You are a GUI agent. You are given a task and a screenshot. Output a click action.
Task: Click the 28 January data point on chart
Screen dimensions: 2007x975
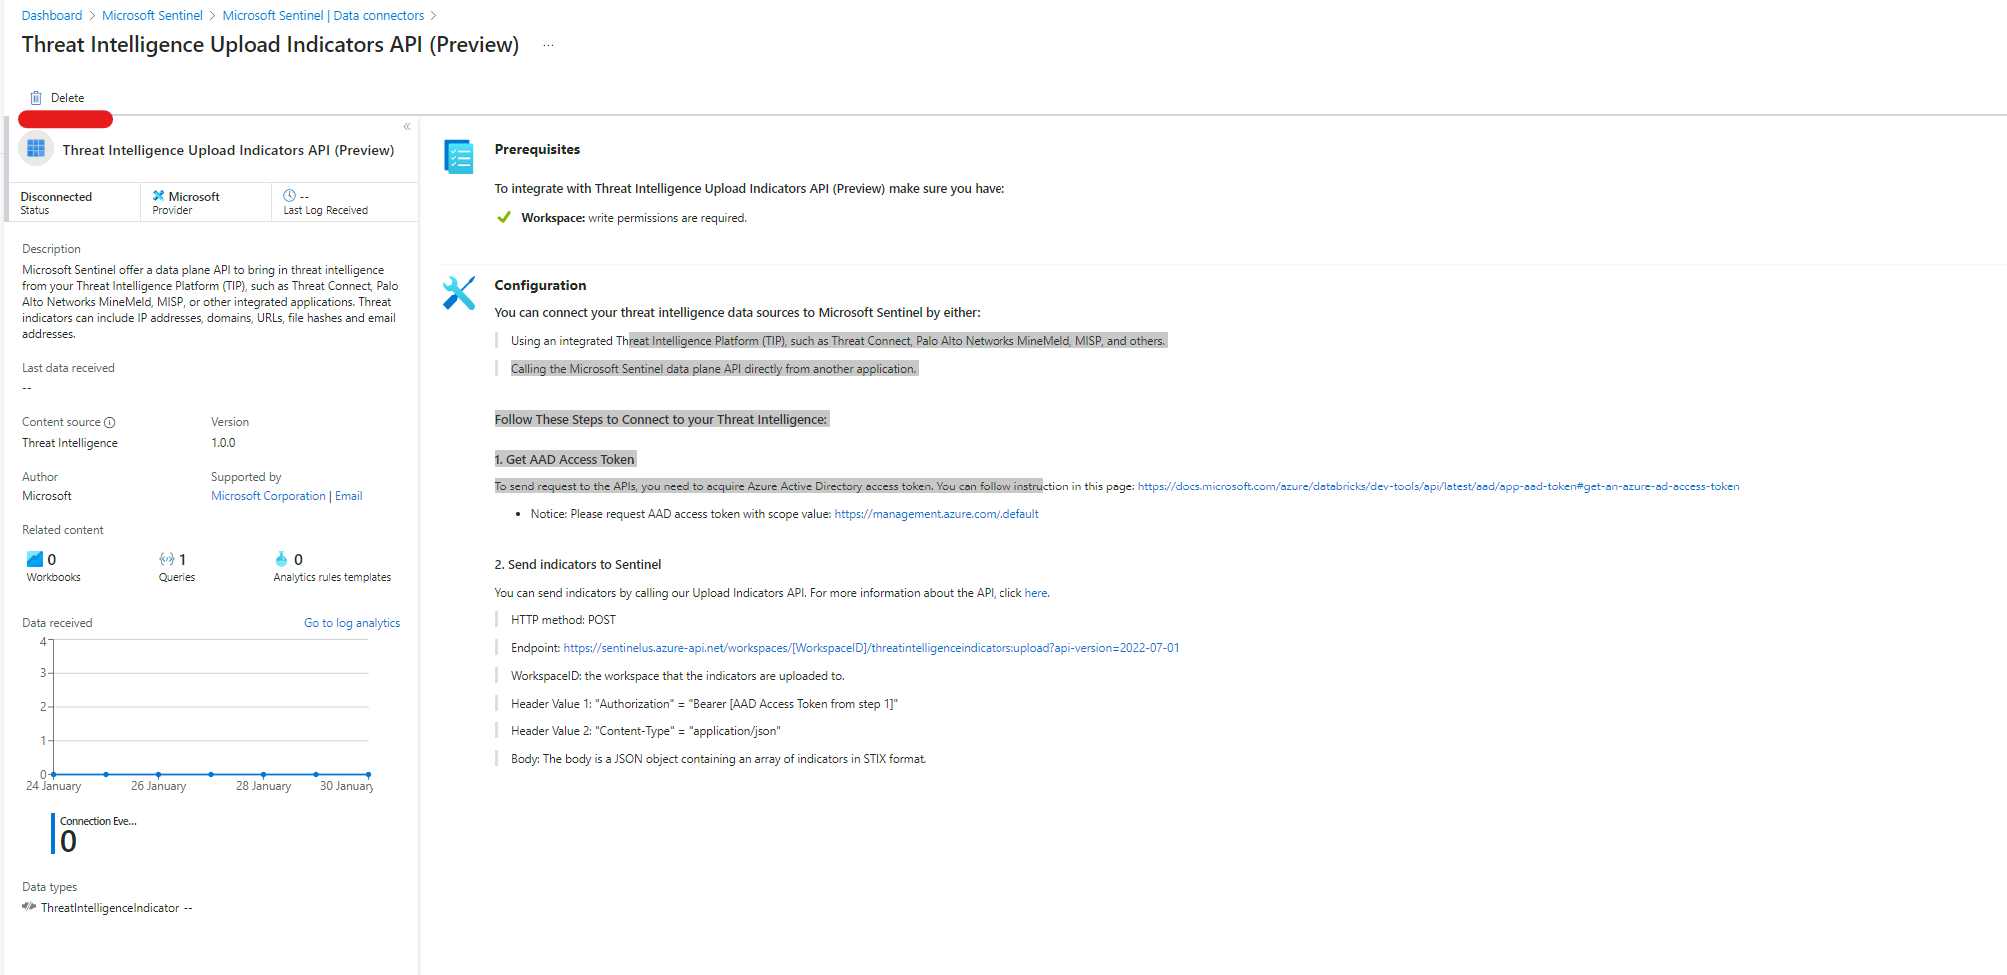[x=263, y=774]
